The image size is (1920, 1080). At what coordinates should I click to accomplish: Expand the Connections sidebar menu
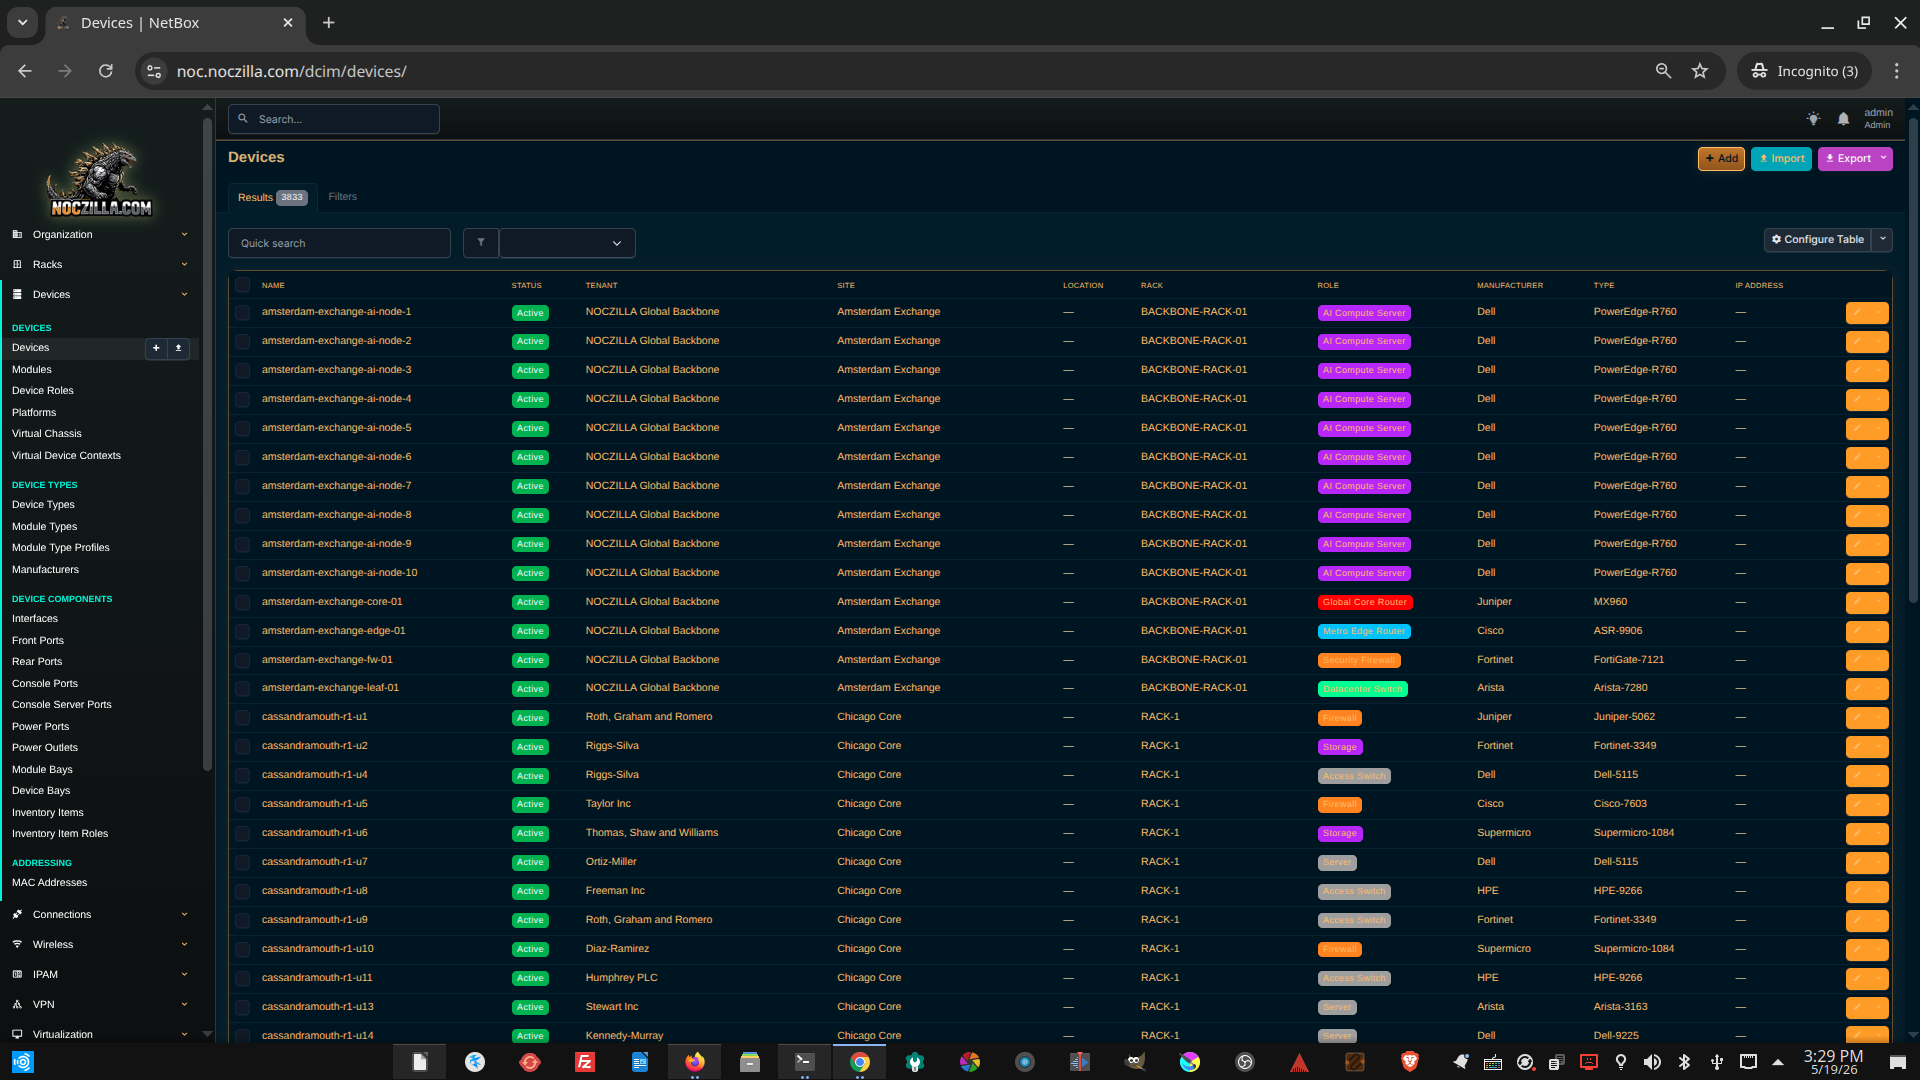101,915
